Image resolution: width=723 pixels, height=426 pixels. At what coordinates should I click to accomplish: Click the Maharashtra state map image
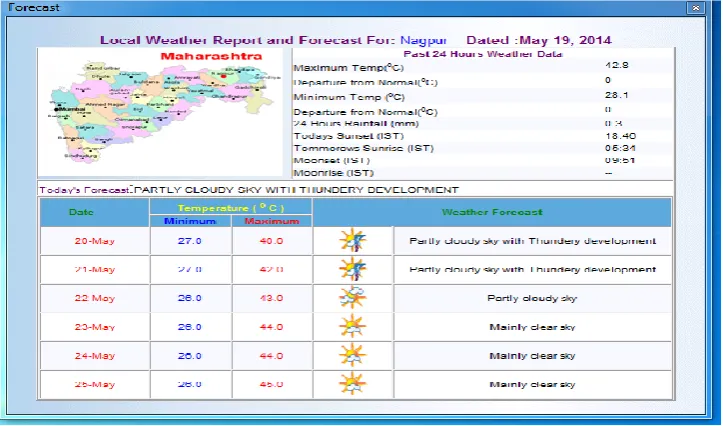(x=160, y=112)
